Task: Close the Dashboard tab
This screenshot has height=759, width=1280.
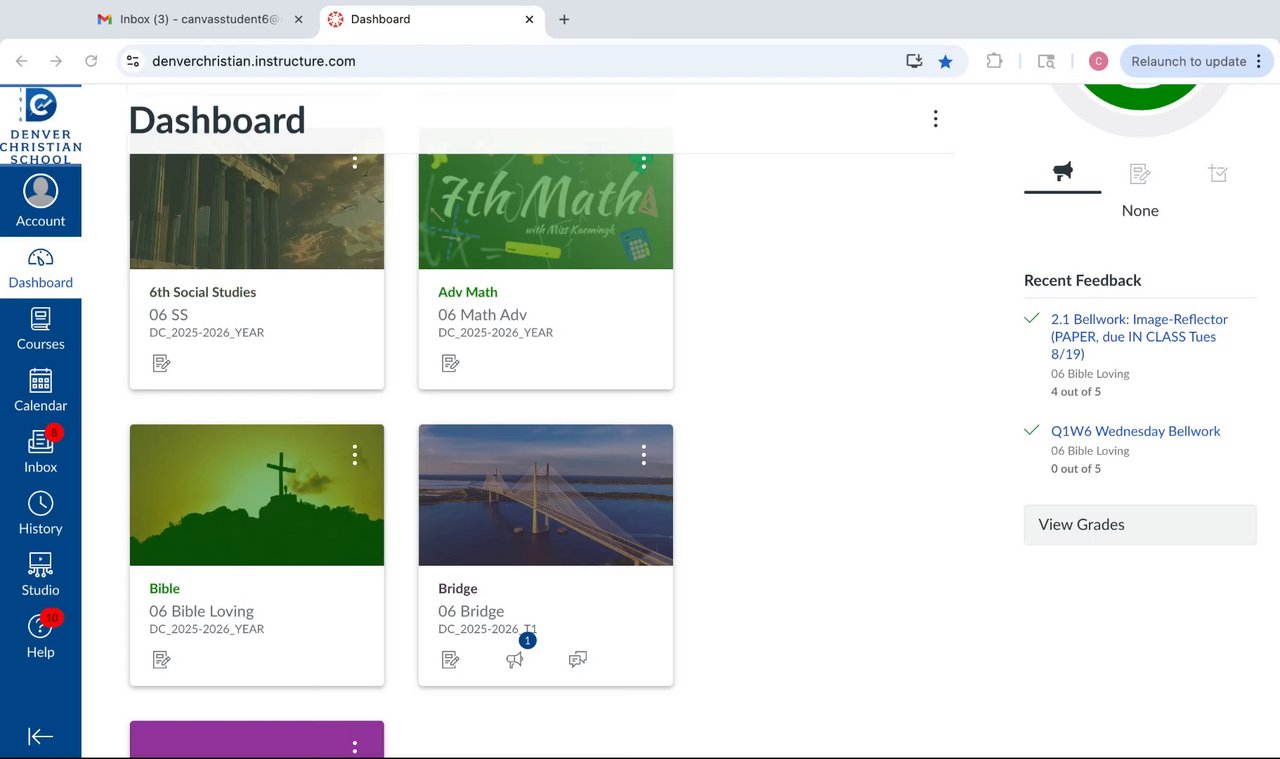Action: (529, 19)
